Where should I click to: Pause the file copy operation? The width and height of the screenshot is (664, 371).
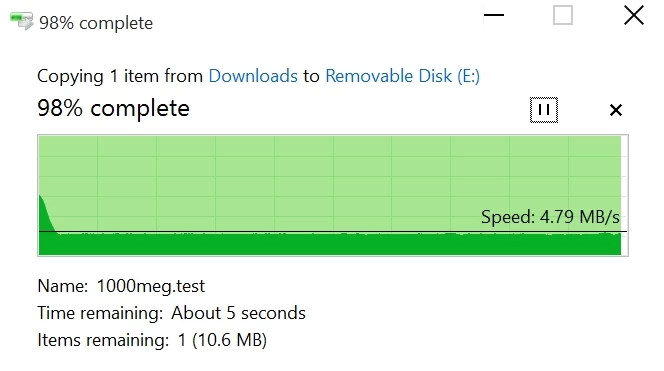[544, 110]
